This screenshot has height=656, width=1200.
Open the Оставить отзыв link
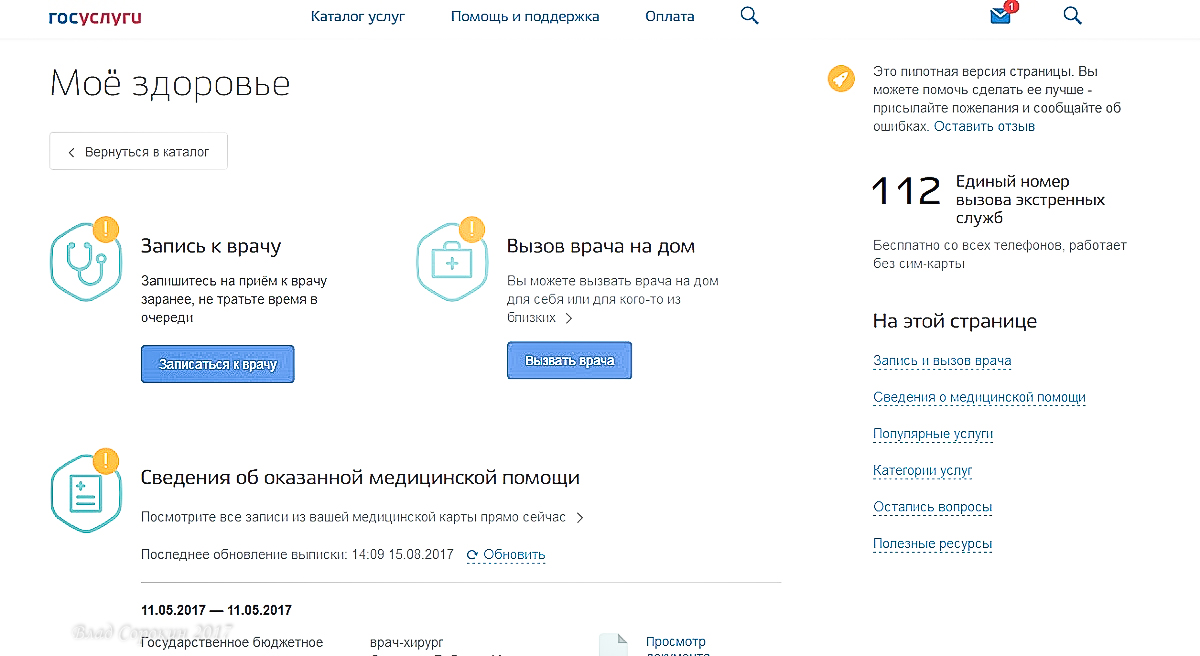[984, 127]
